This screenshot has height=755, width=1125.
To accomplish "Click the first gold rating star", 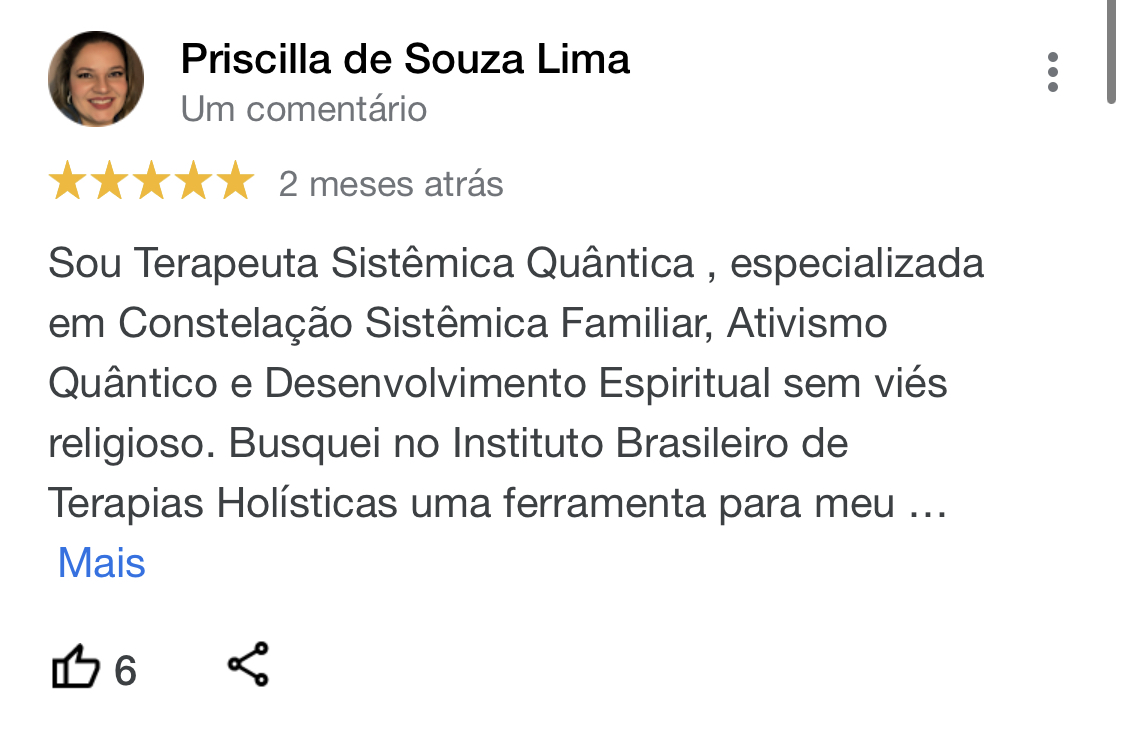I will (x=67, y=183).
